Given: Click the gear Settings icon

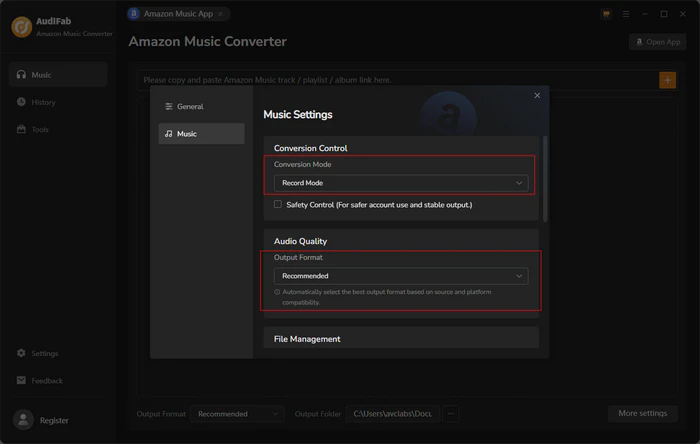Looking at the screenshot, I should click(x=21, y=353).
